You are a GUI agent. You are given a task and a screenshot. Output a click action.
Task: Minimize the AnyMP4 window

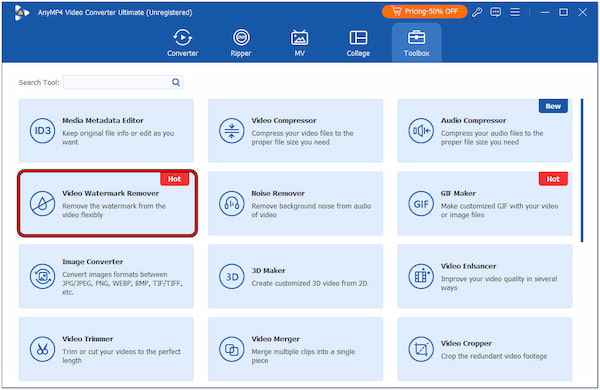545,12
